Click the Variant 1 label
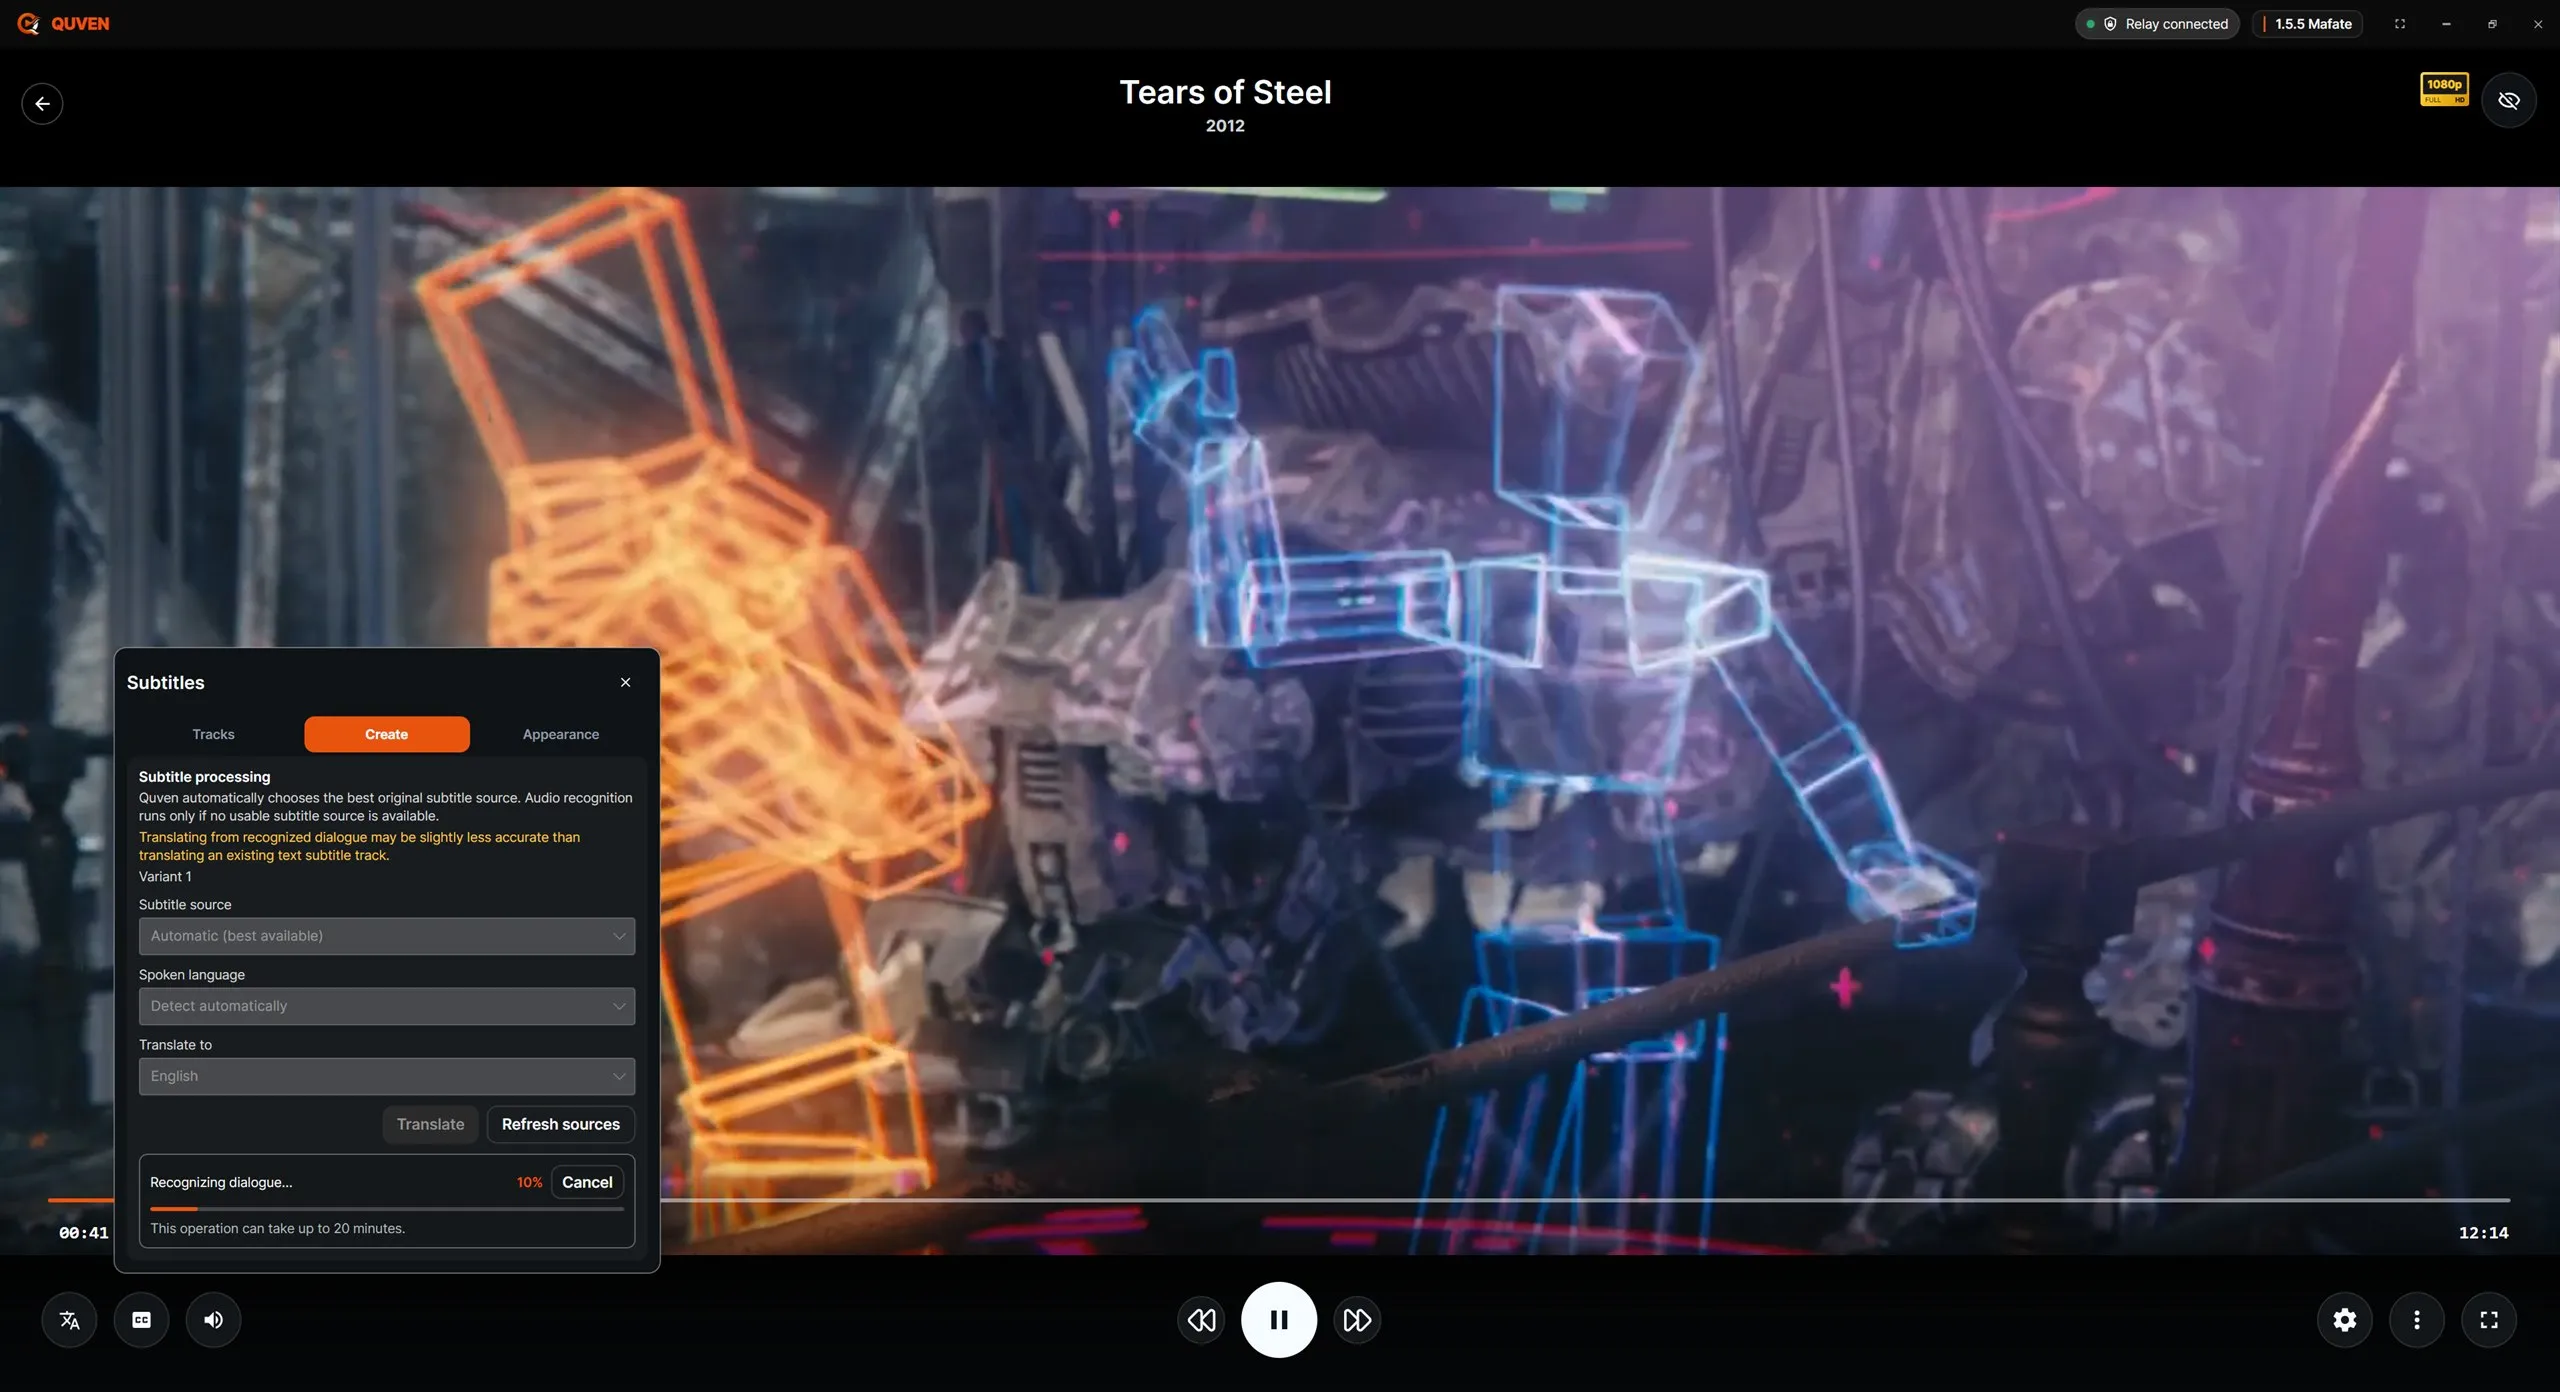Viewport: 2560px width, 1392px height. tap(165, 876)
